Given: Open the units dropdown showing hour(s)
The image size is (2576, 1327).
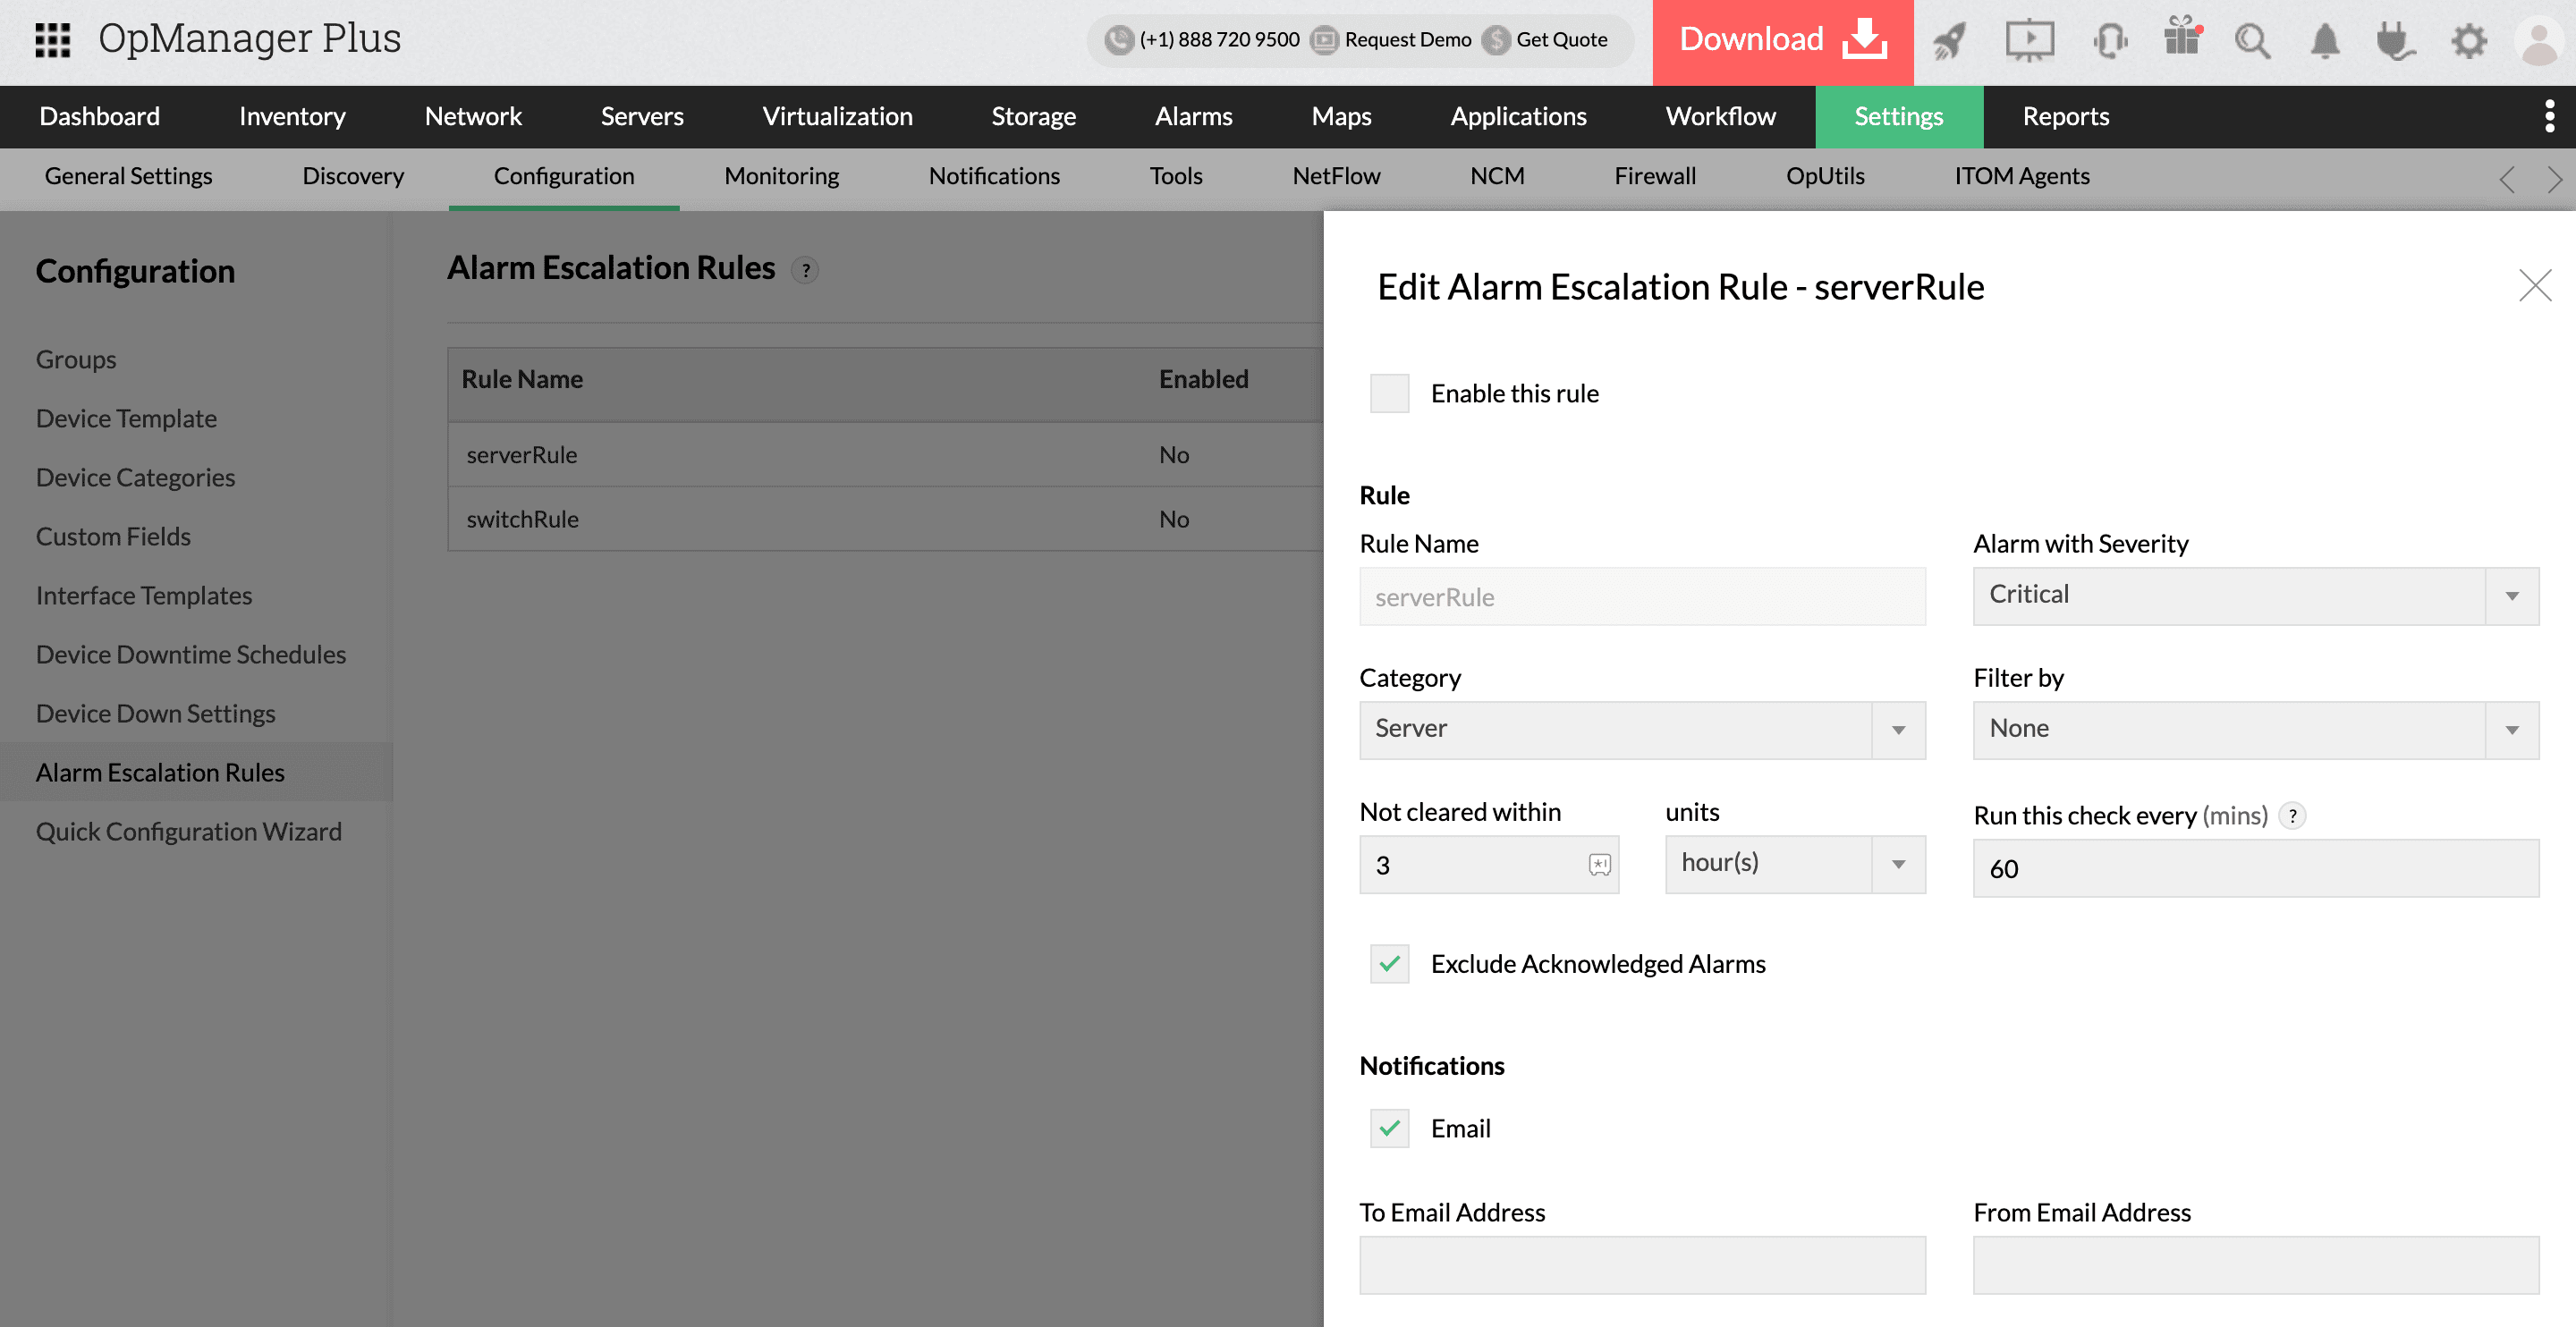Looking at the screenshot, I should pos(1795,864).
